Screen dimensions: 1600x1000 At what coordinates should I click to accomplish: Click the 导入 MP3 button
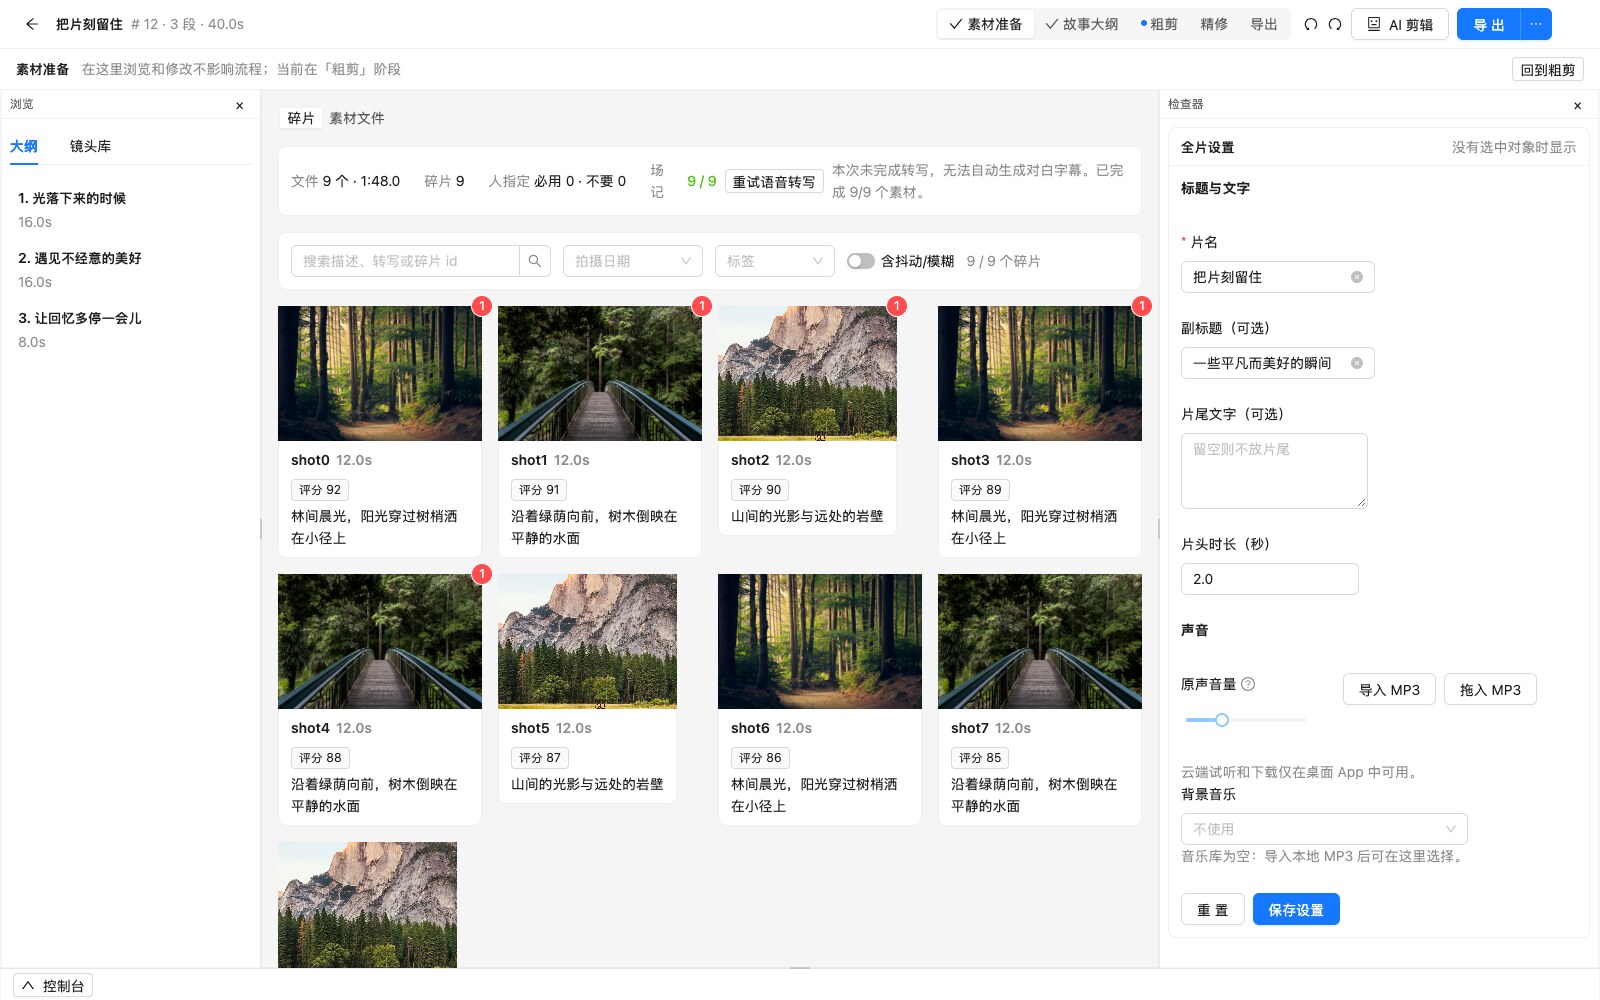(1389, 690)
